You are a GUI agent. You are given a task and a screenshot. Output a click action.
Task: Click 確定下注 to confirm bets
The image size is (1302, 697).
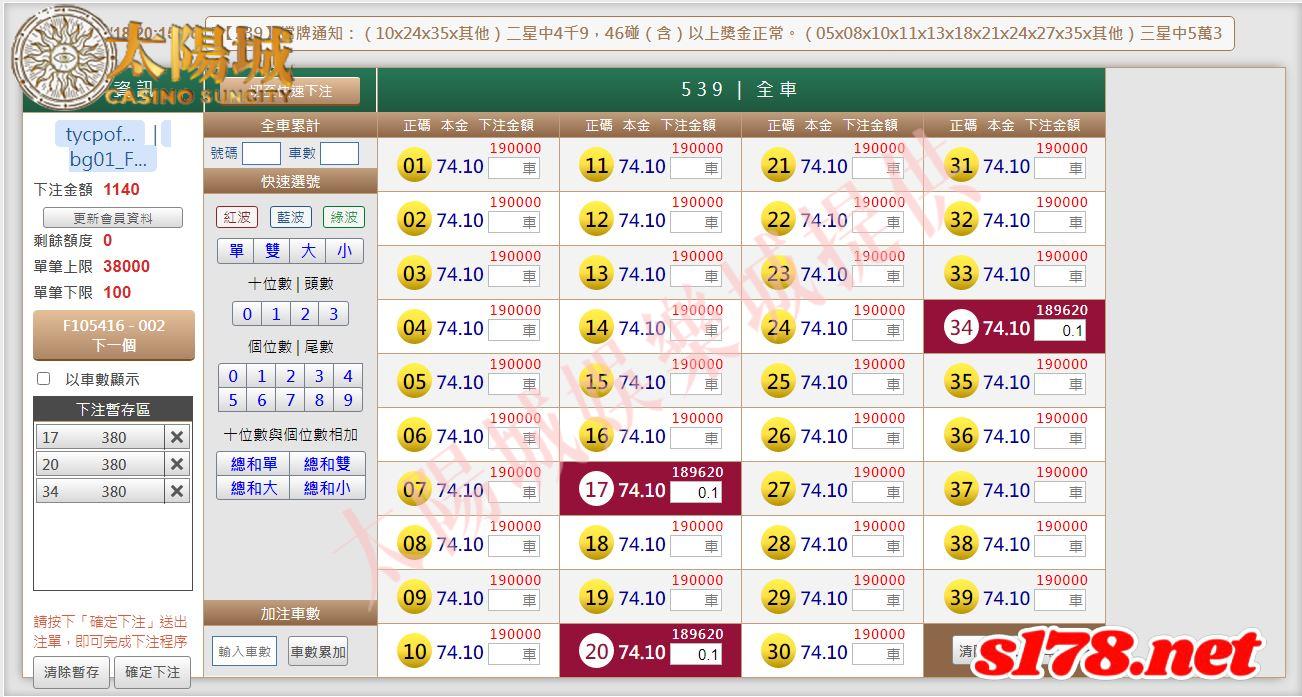click(152, 672)
